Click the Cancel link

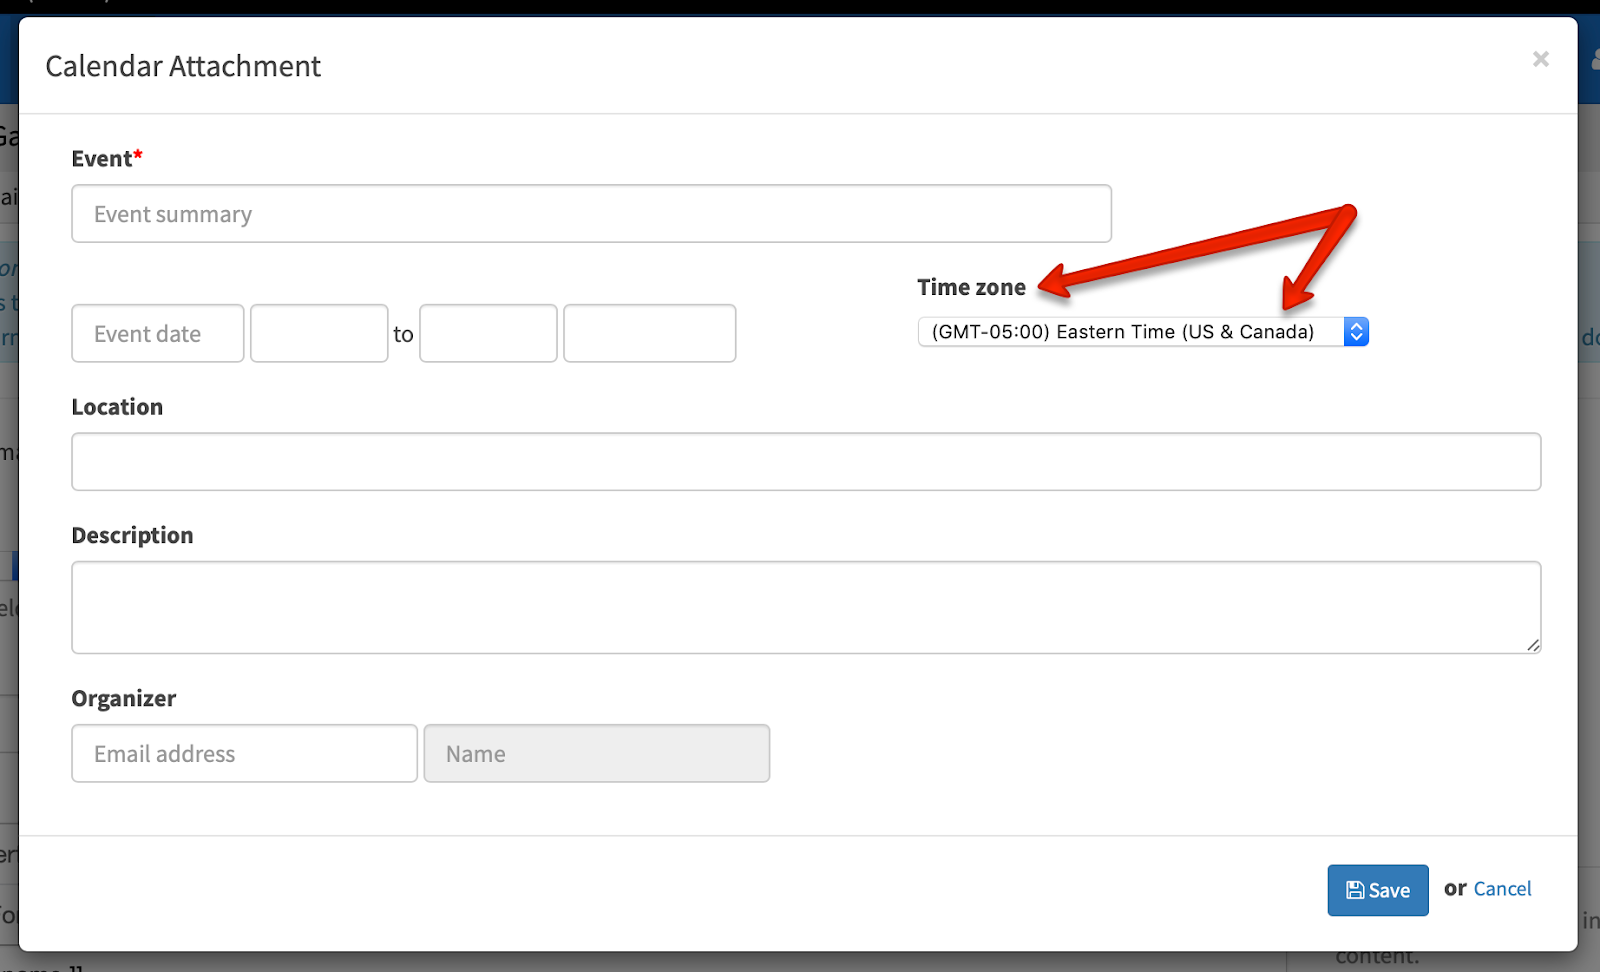coord(1502,889)
